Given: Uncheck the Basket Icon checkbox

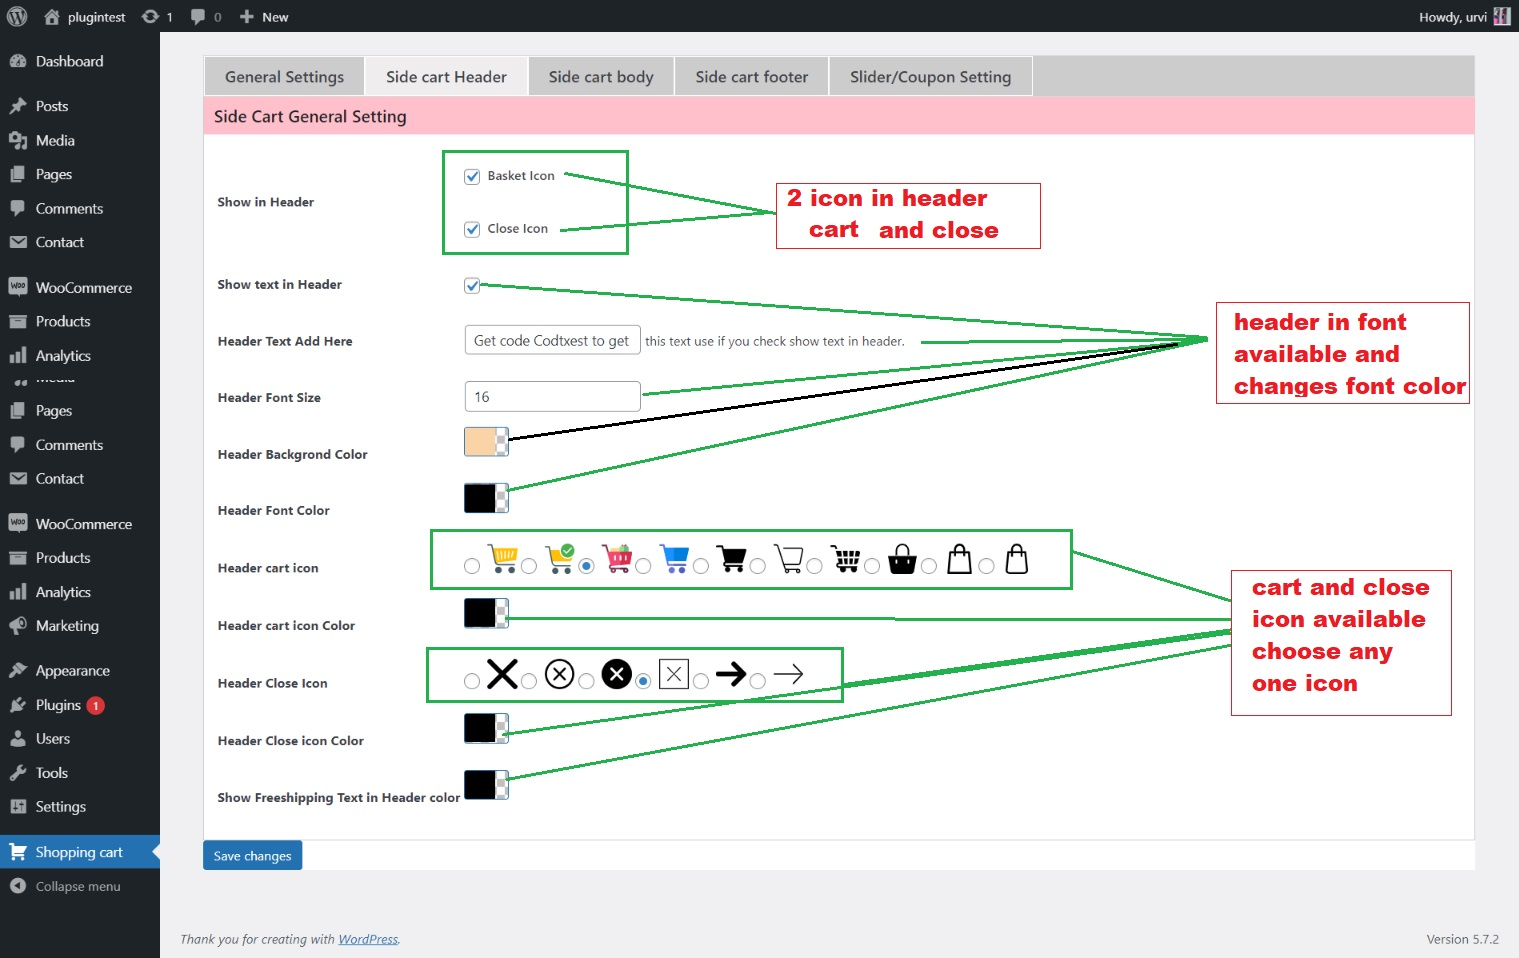Looking at the screenshot, I should click(472, 176).
